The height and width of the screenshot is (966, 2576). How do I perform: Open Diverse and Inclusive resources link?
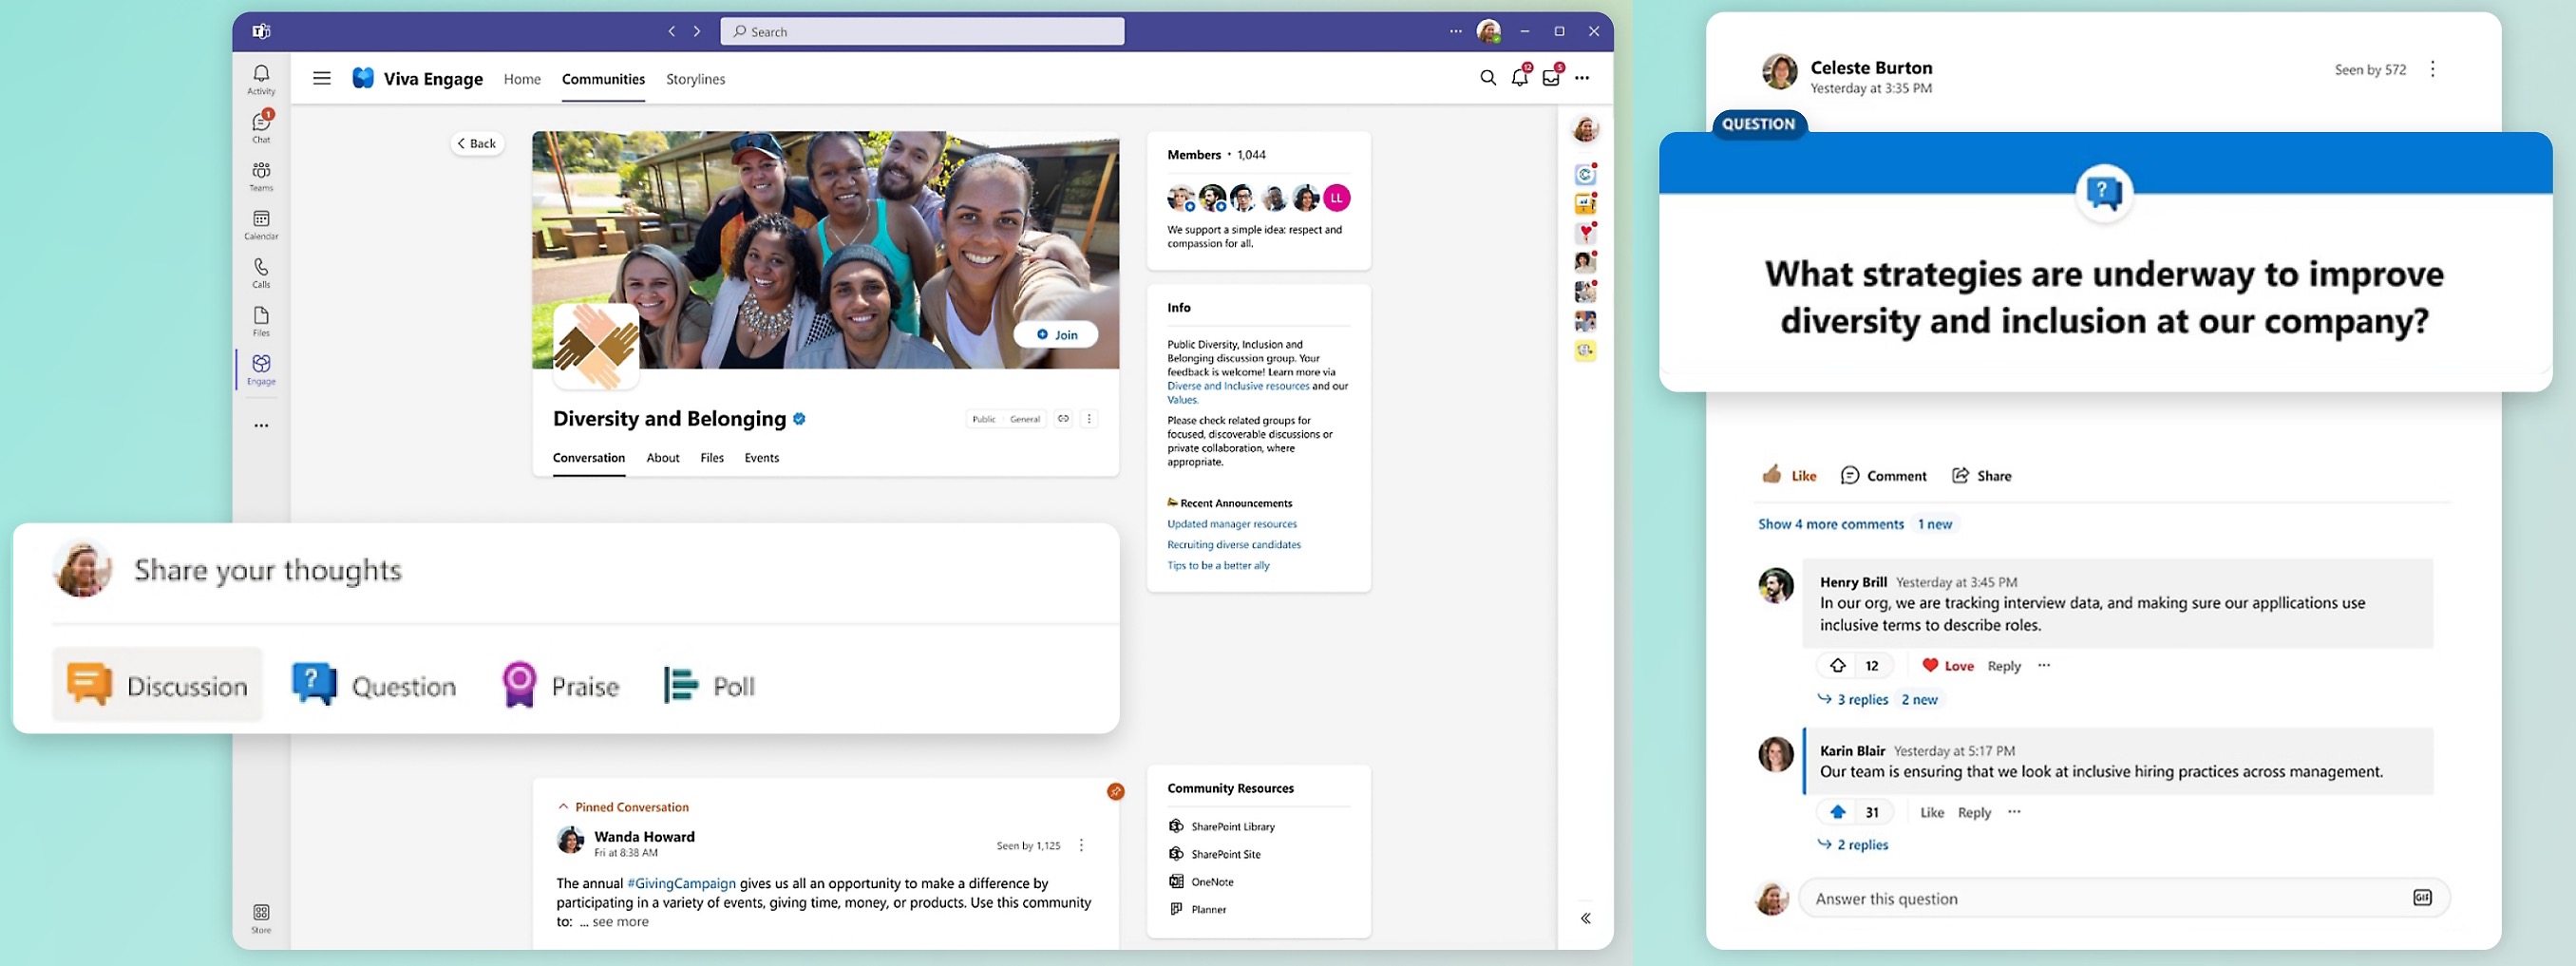[1238, 386]
